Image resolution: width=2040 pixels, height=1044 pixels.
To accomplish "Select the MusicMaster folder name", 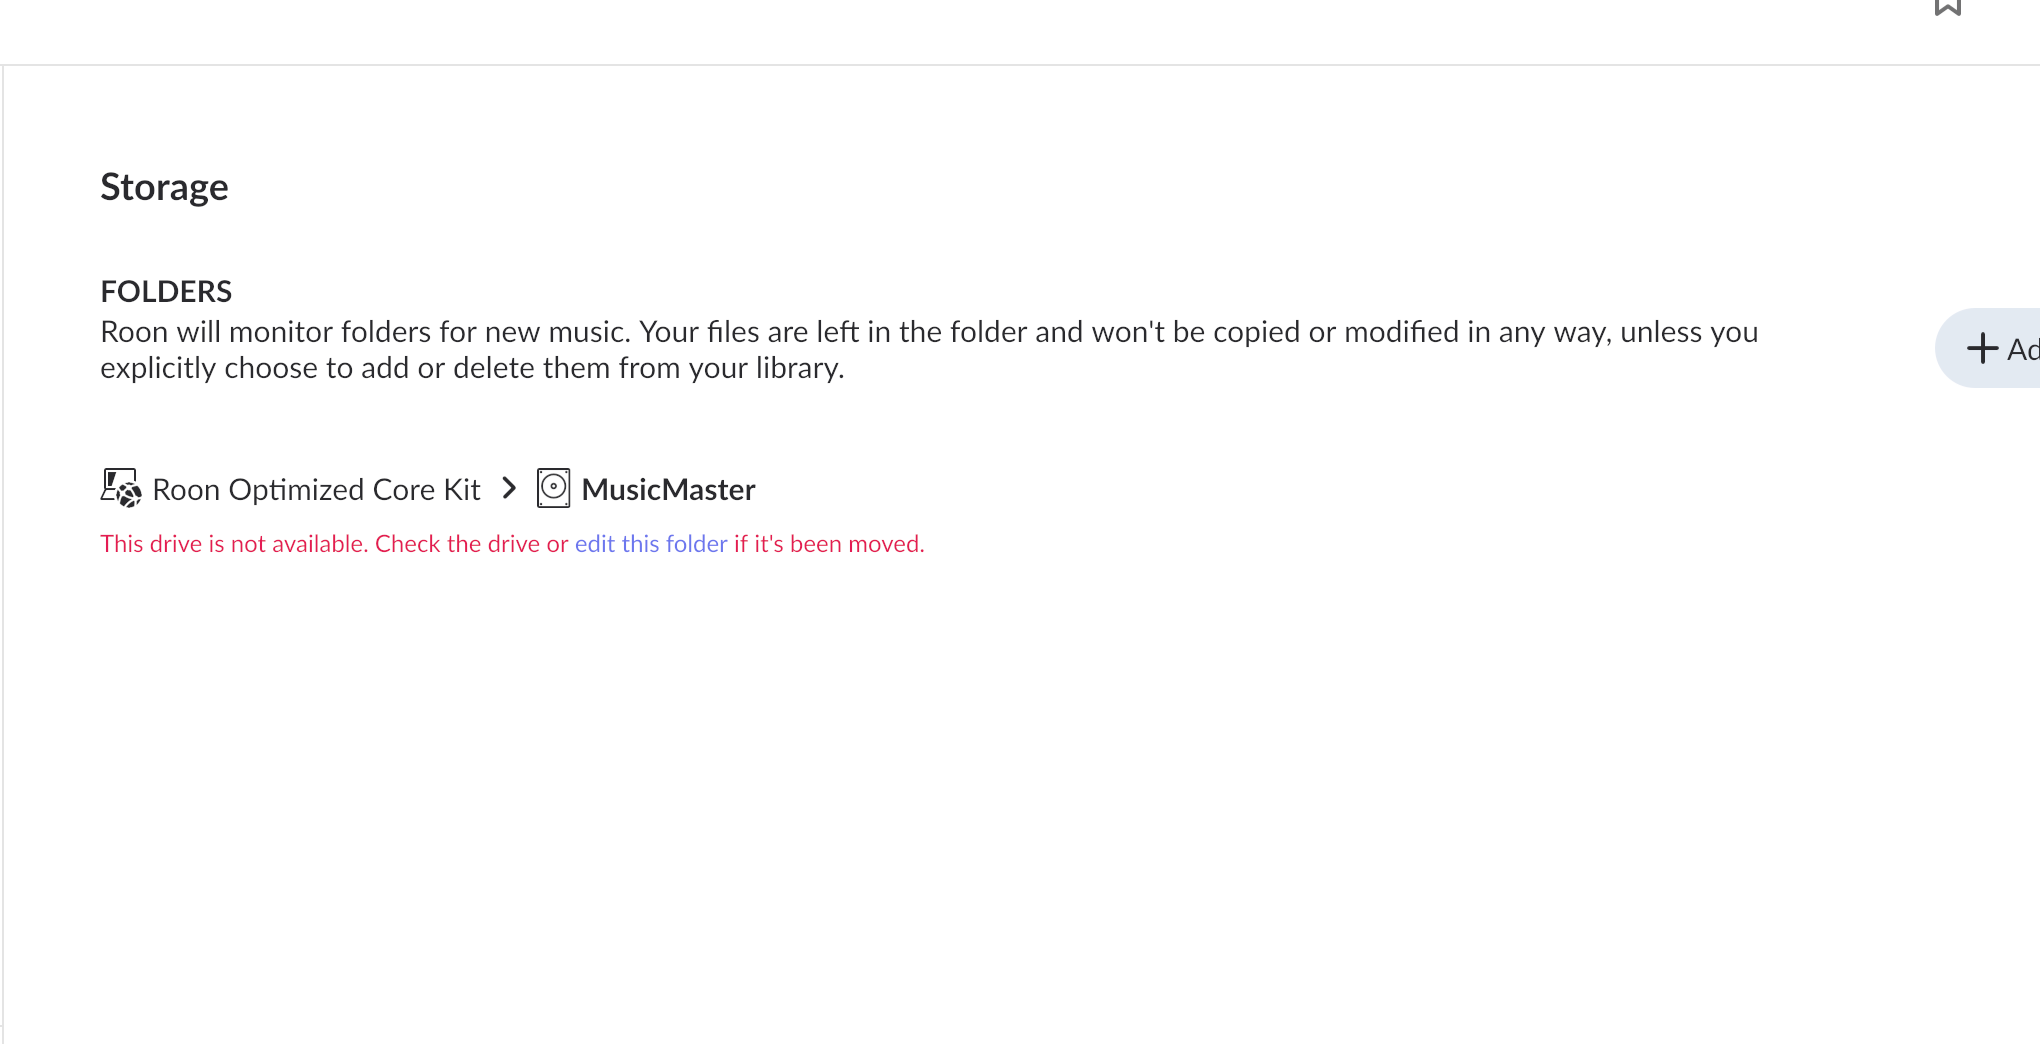I will (668, 490).
